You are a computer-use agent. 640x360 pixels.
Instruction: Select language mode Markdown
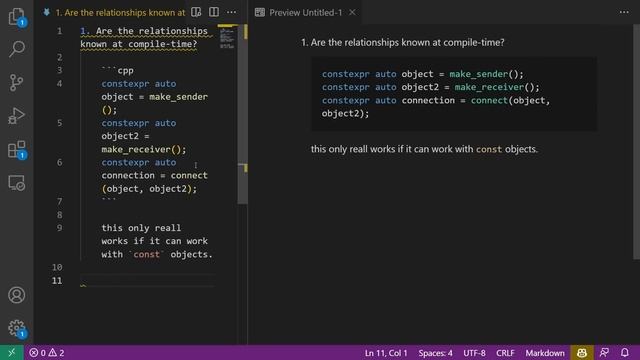[x=545, y=353]
